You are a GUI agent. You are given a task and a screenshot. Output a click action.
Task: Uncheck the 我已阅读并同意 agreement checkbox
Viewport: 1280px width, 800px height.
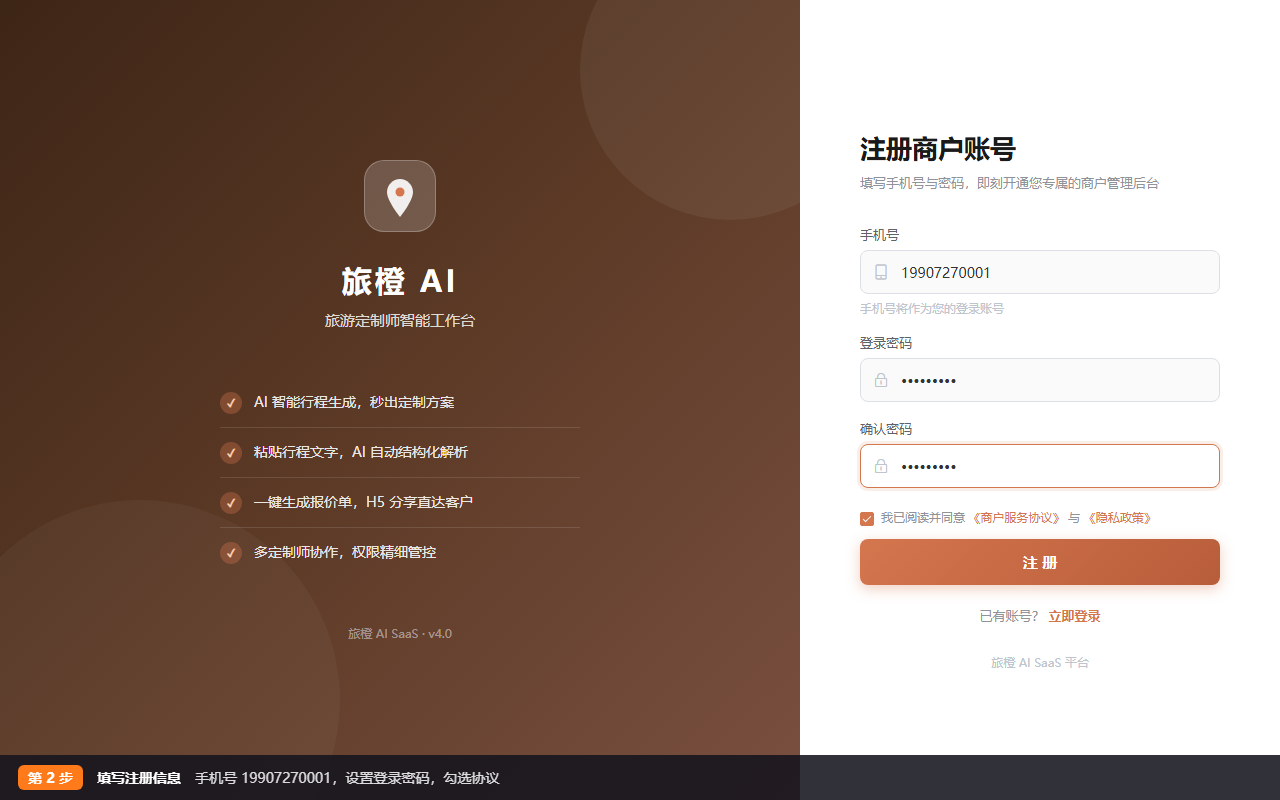point(867,519)
